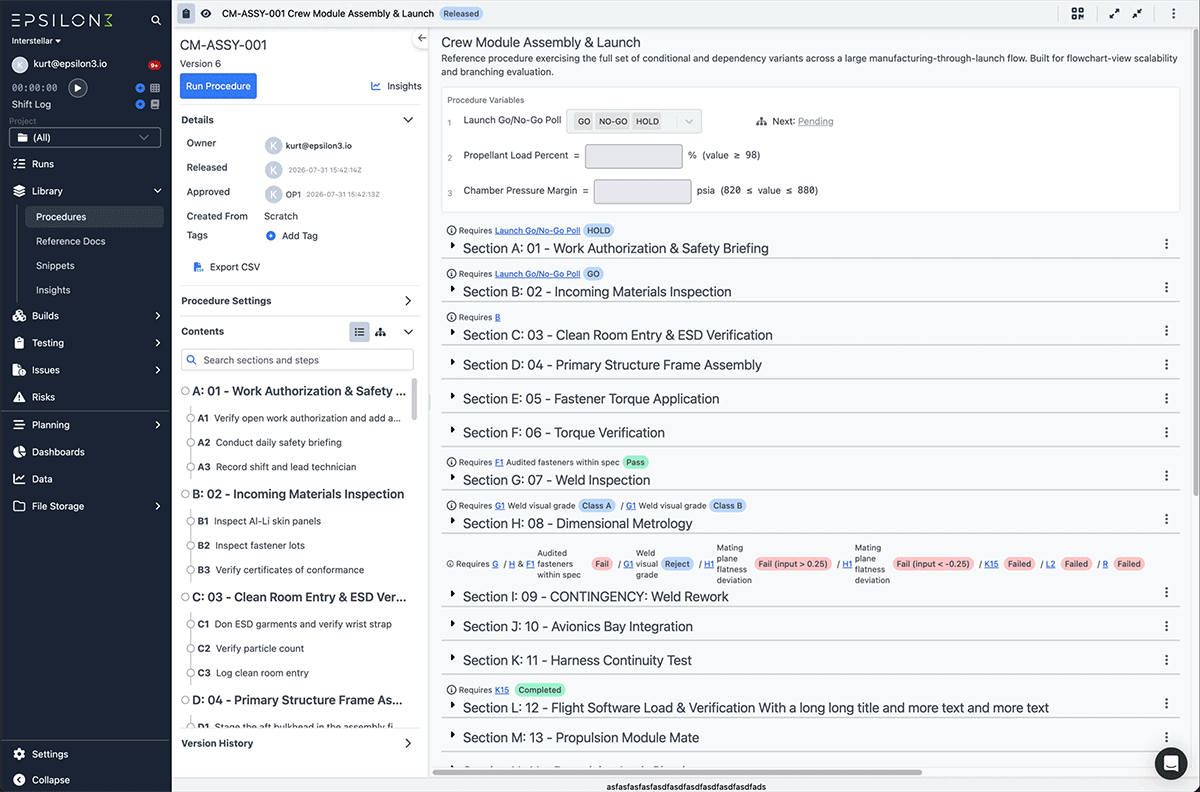
Task: Open the chat bubble widget
Action: [1170, 763]
